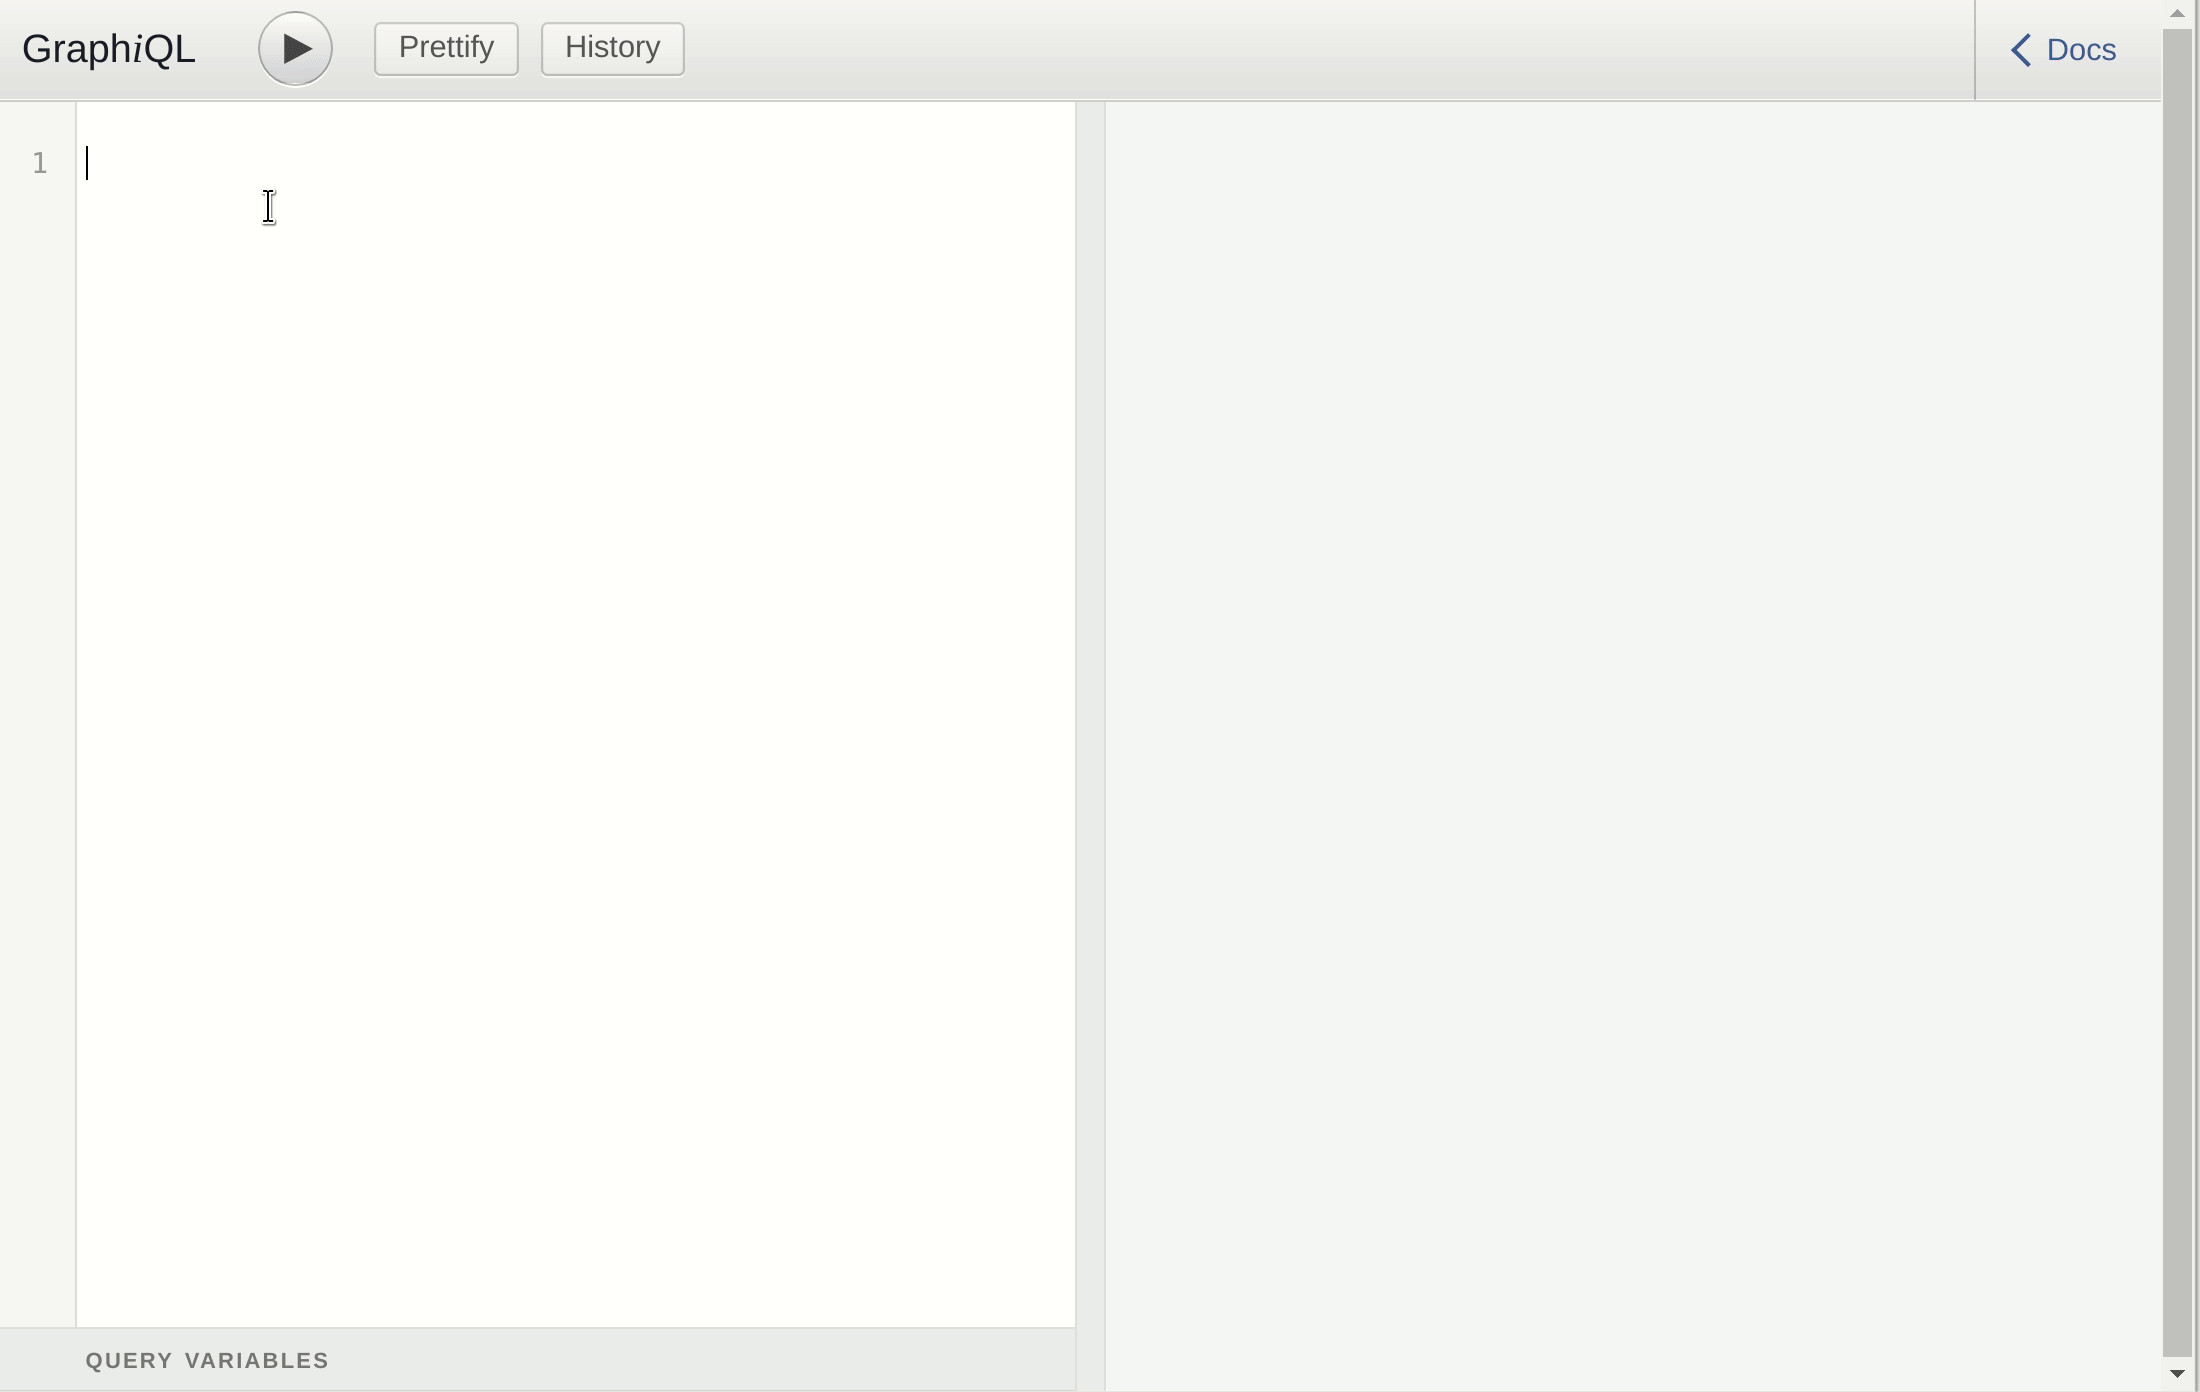Open the Docs explorer
Image resolution: width=2200 pixels, height=1392 pixels.
point(2064,50)
